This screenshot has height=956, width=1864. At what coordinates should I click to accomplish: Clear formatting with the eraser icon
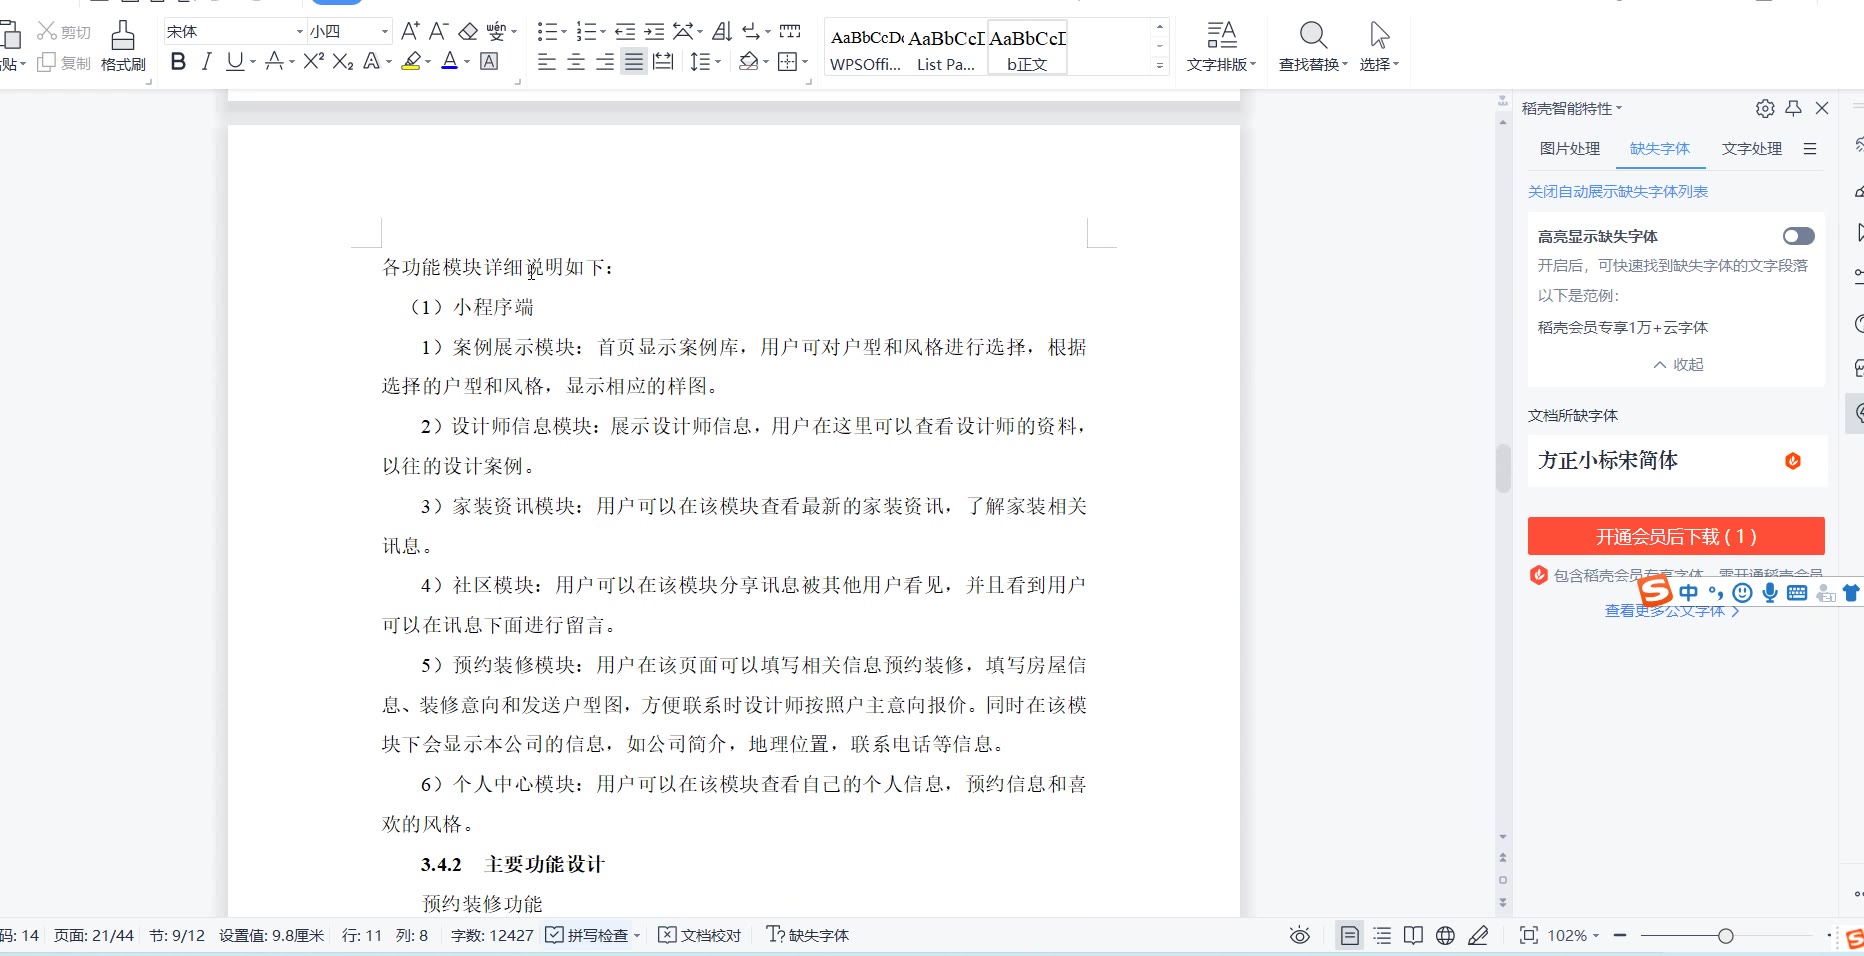pyautogui.click(x=468, y=31)
